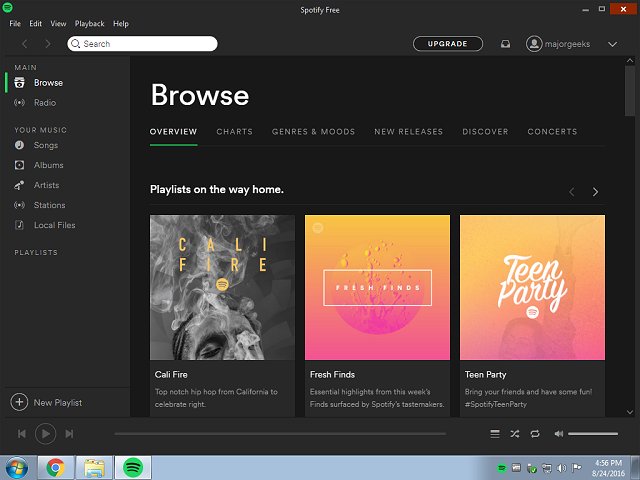Screen dimensions: 640x480
Task: Skip to the next track
Action: [x=69, y=433]
